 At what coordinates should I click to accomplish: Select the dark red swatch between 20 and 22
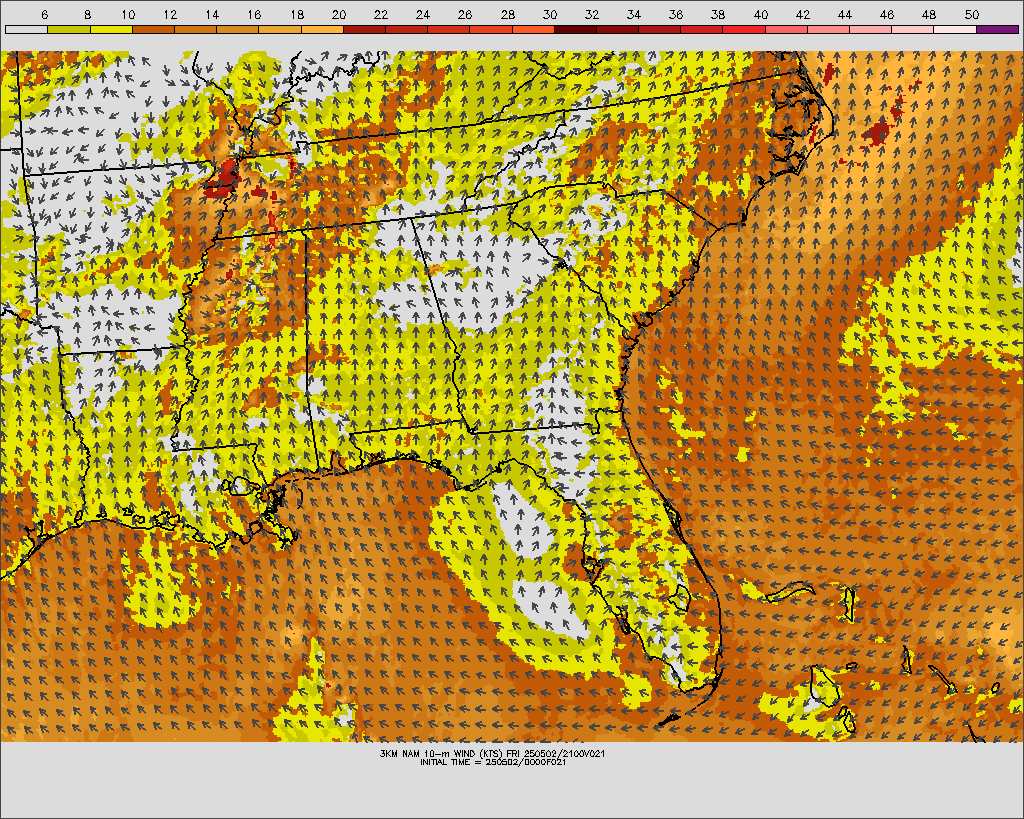point(364,29)
